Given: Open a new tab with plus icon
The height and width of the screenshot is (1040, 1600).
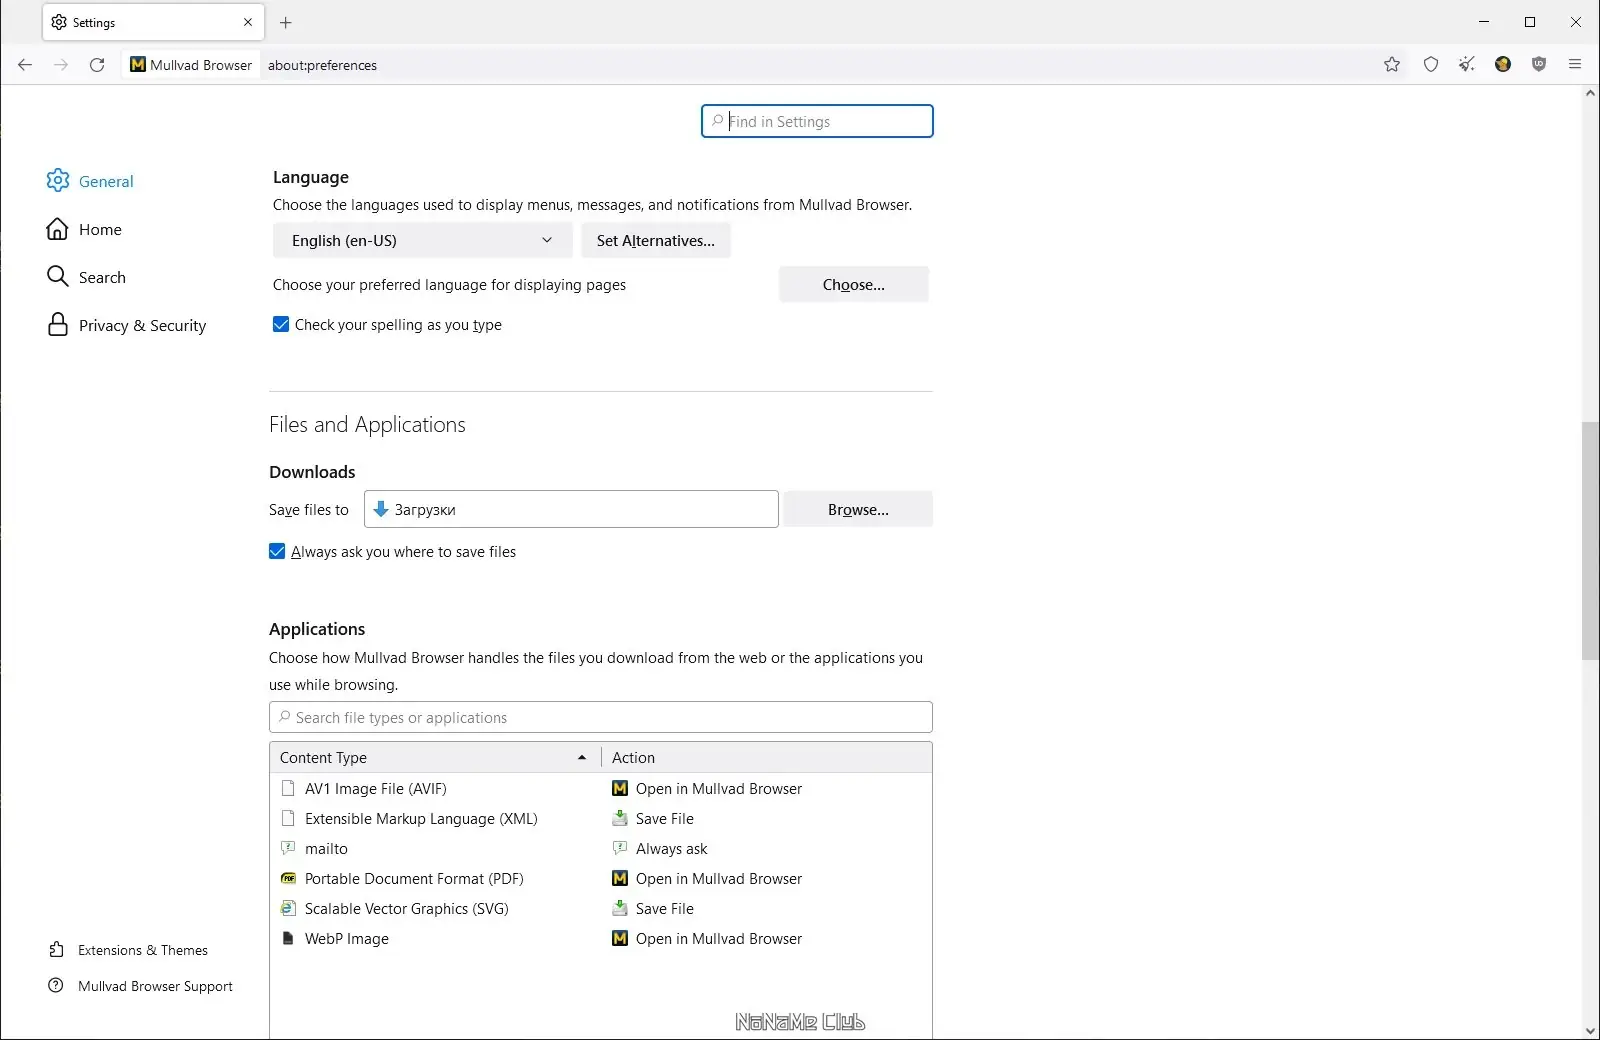Looking at the screenshot, I should coord(286,22).
